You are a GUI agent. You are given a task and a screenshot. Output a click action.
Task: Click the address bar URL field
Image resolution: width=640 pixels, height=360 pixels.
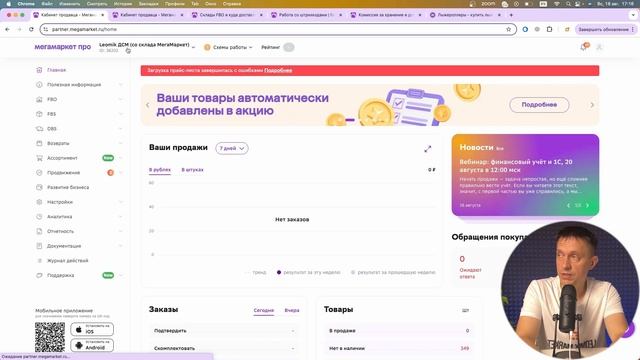point(278,29)
